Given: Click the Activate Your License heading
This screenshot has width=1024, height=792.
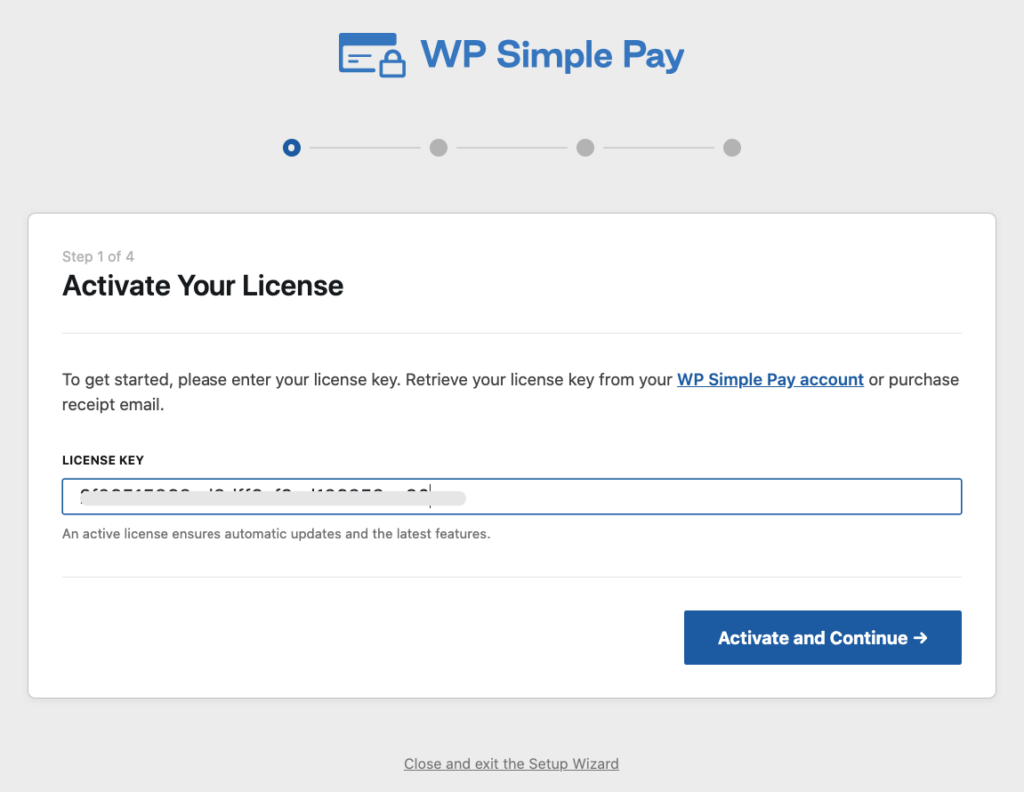Looking at the screenshot, I should (203, 286).
